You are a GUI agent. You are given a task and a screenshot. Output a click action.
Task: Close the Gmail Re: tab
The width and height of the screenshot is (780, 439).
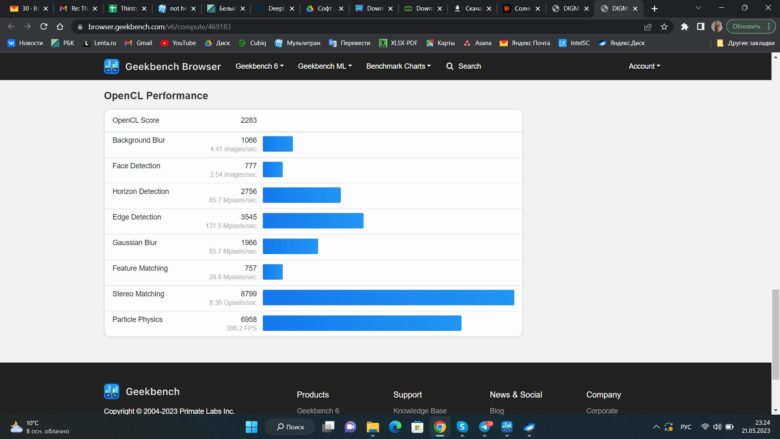click(95, 8)
